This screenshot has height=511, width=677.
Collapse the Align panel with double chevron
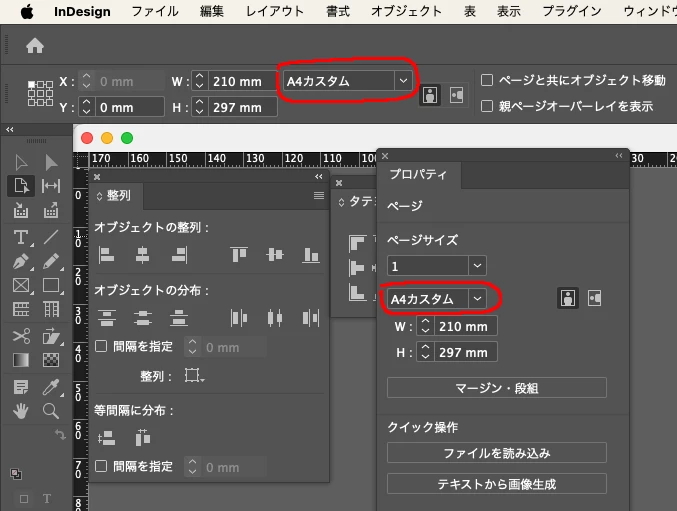coord(319,177)
